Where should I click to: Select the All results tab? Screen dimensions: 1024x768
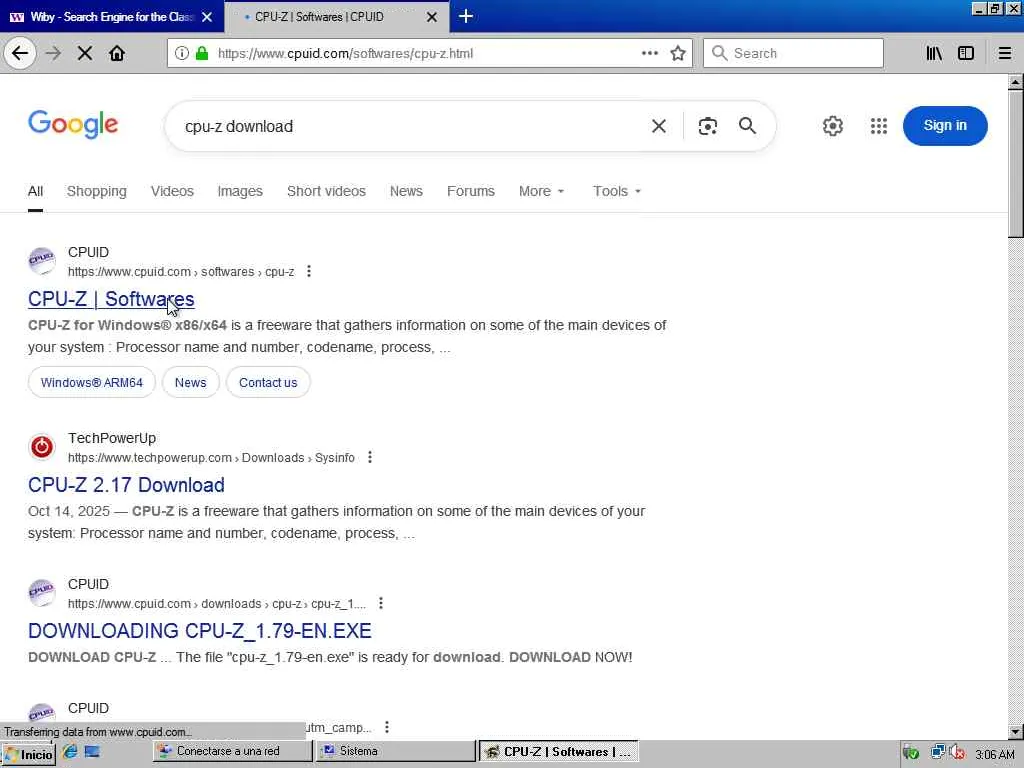(x=35, y=191)
